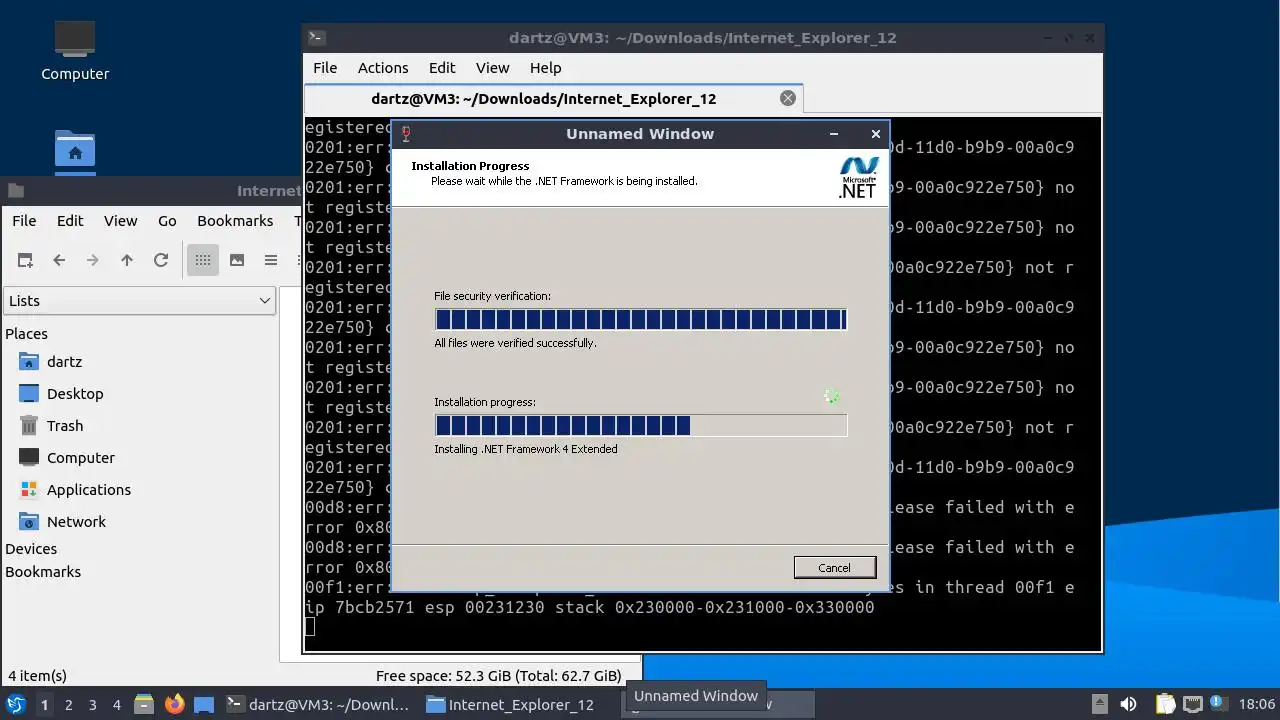Click the terminal icon in terminal title bar
This screenshot has width=1280, height=720.
pyautogui.click(x=316, y=38)
